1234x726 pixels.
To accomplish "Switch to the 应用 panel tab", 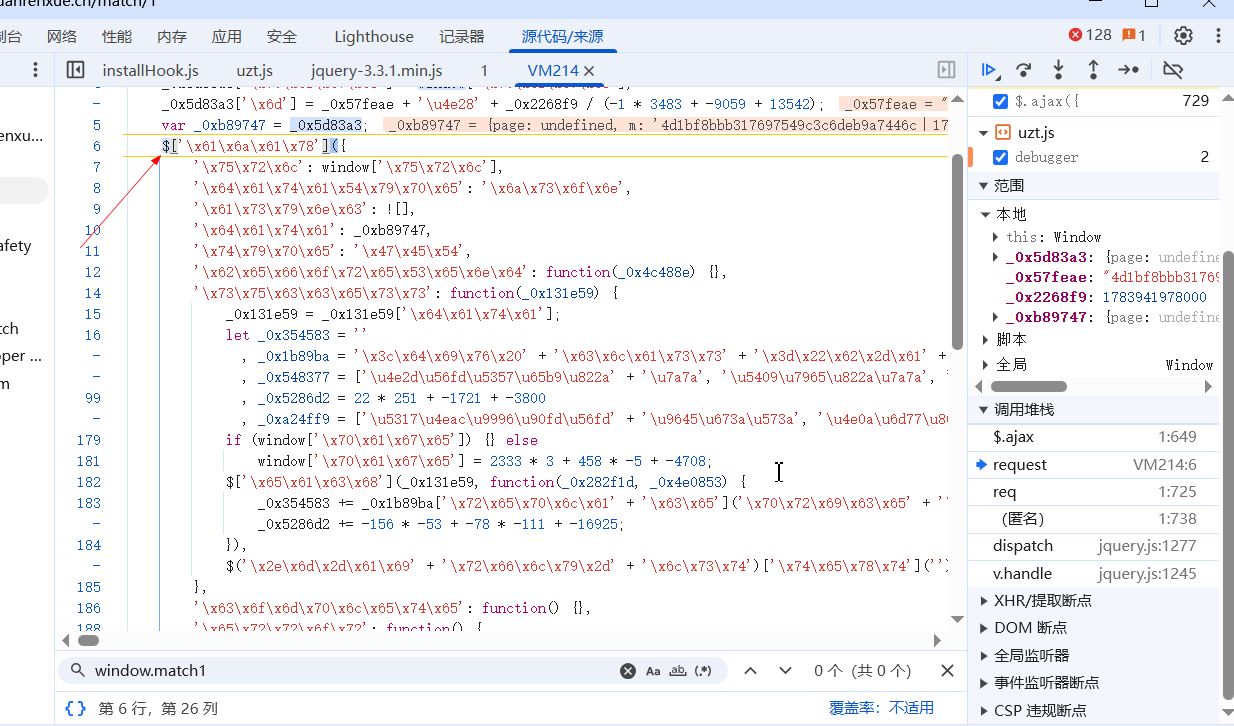I will tap(227, 37).
